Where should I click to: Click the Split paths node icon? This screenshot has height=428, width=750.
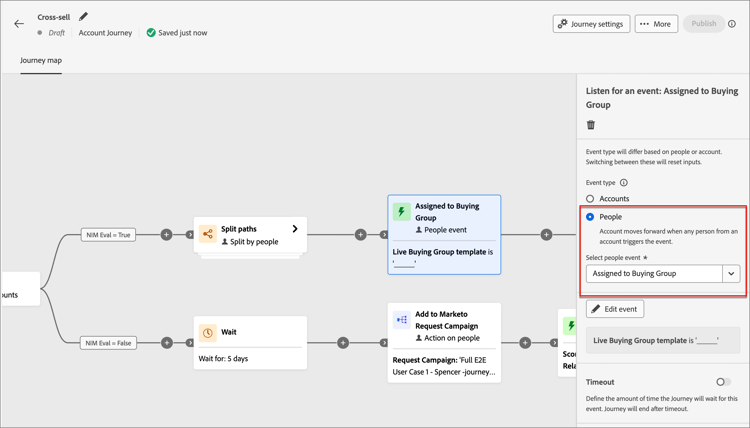tap(208, 234)
